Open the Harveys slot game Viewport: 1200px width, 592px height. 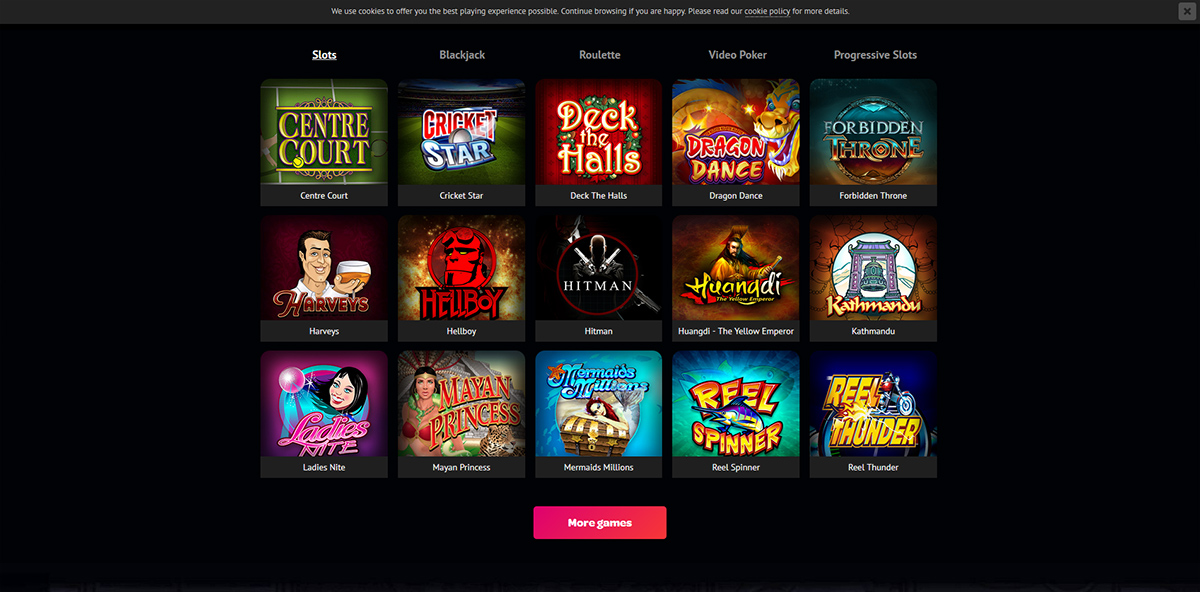pos(324,278)
